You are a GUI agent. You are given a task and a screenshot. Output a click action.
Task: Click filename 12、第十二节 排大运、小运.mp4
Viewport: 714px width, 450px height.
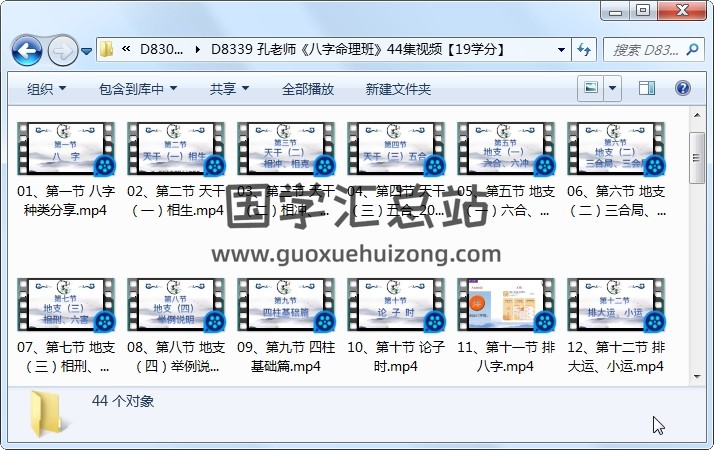[x=616, y=357]
